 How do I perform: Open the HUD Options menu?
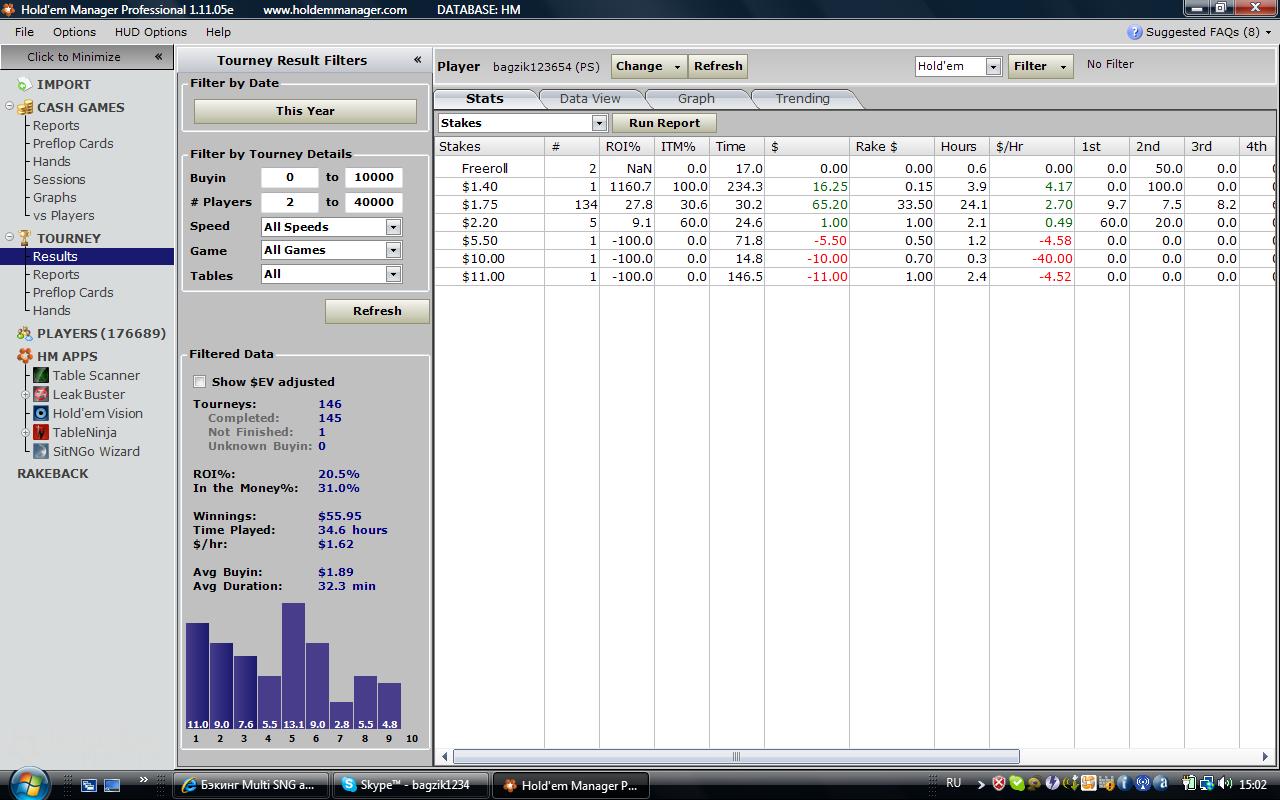tap(150, 32)
